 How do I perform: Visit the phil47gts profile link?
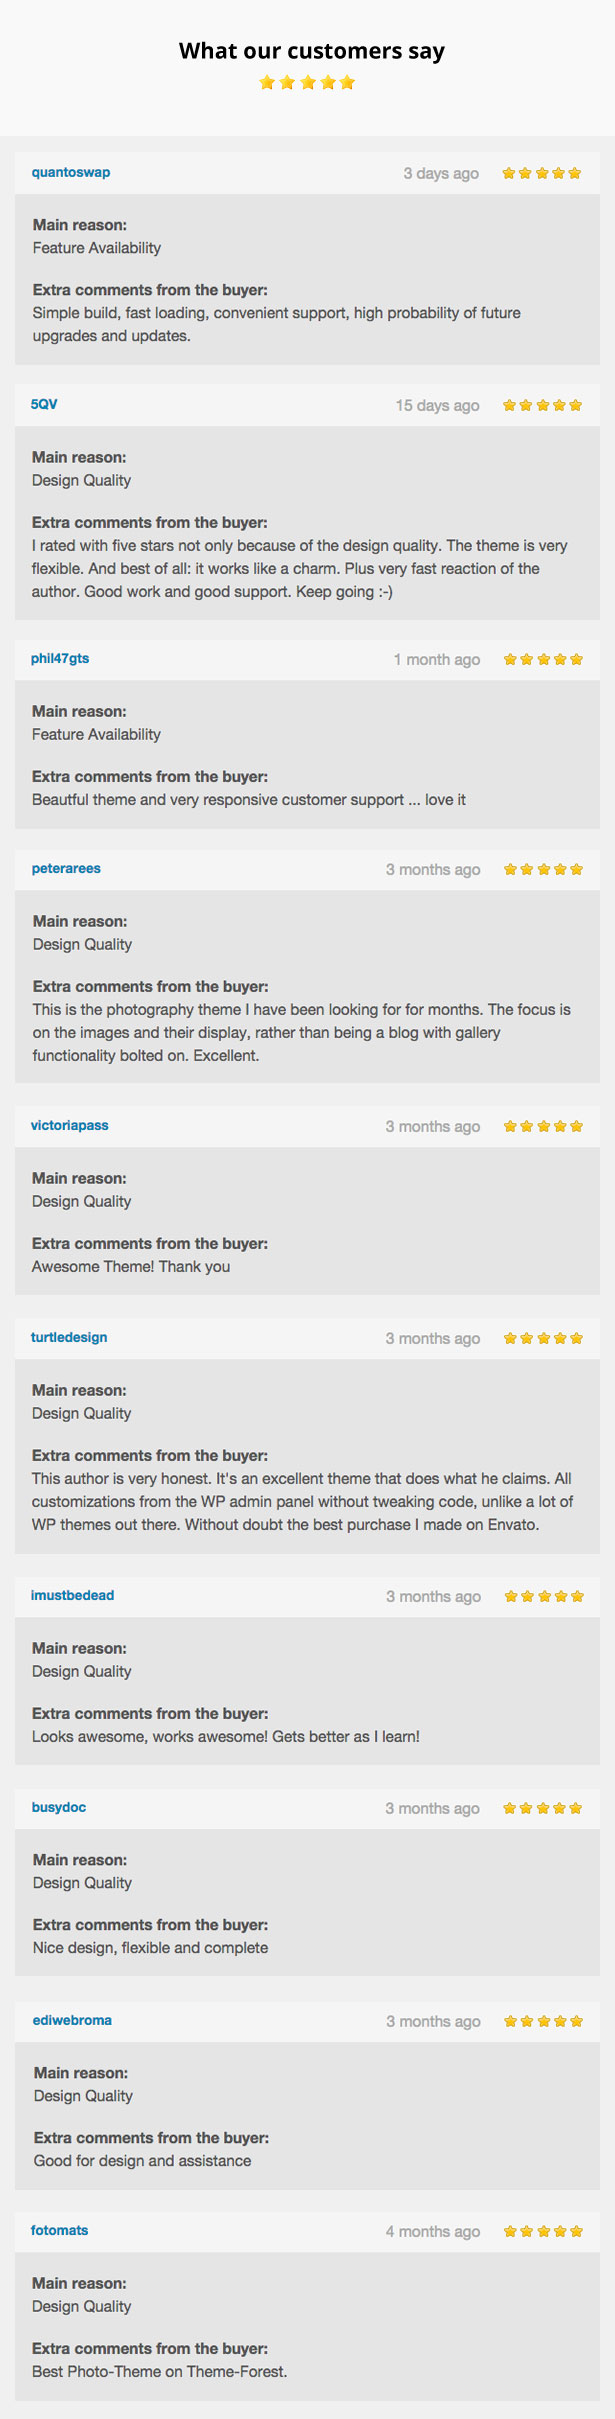pos(60,658)
